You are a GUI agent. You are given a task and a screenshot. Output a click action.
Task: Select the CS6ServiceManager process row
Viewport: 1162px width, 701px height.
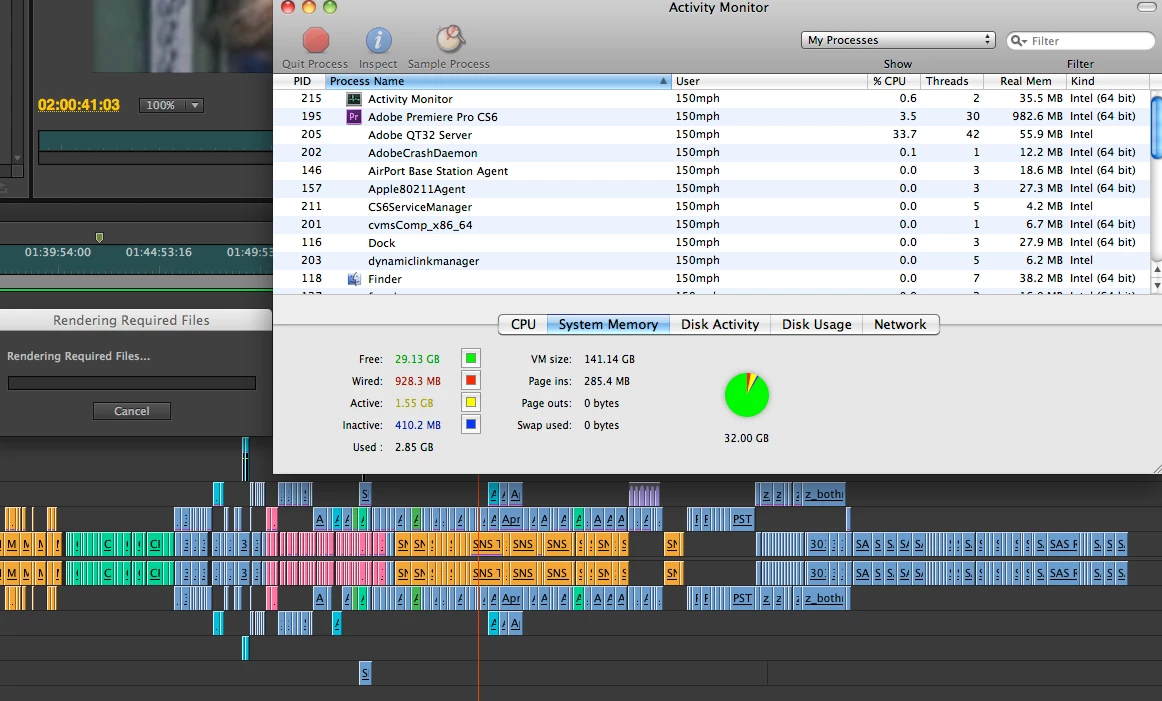(711, 207)
